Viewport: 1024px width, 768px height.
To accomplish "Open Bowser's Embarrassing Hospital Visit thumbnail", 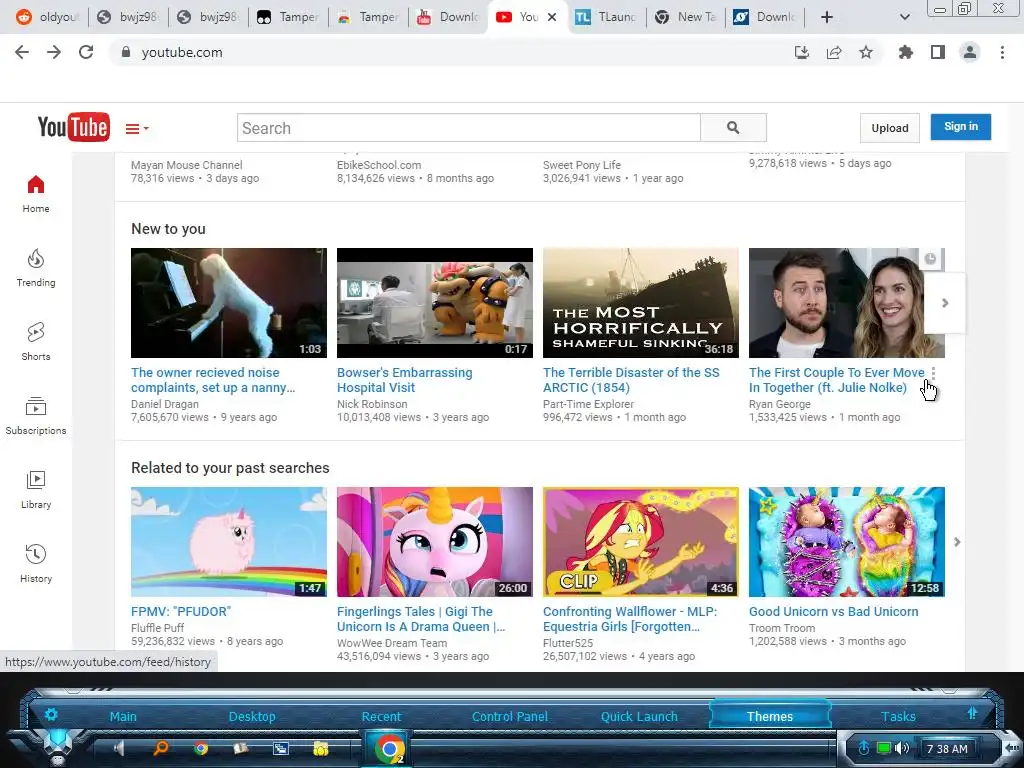I will pos(435,303).
